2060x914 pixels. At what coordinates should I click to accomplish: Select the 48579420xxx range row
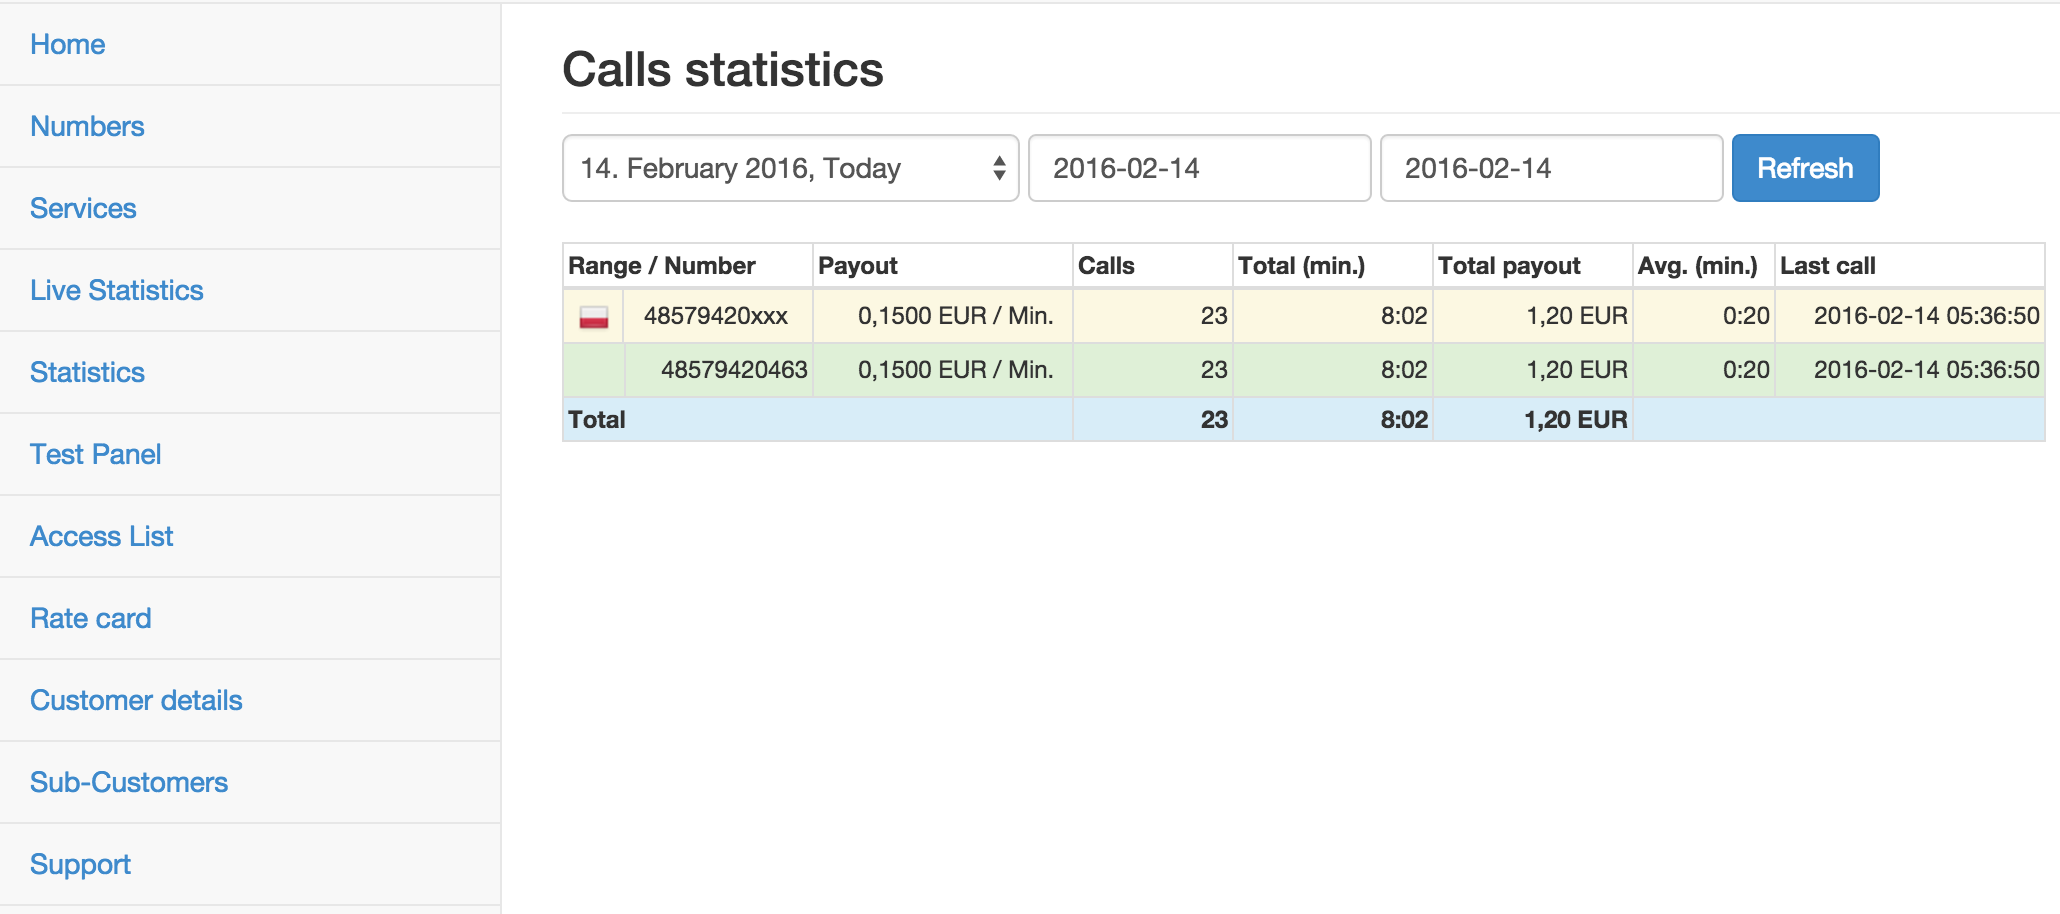[716, 316]
